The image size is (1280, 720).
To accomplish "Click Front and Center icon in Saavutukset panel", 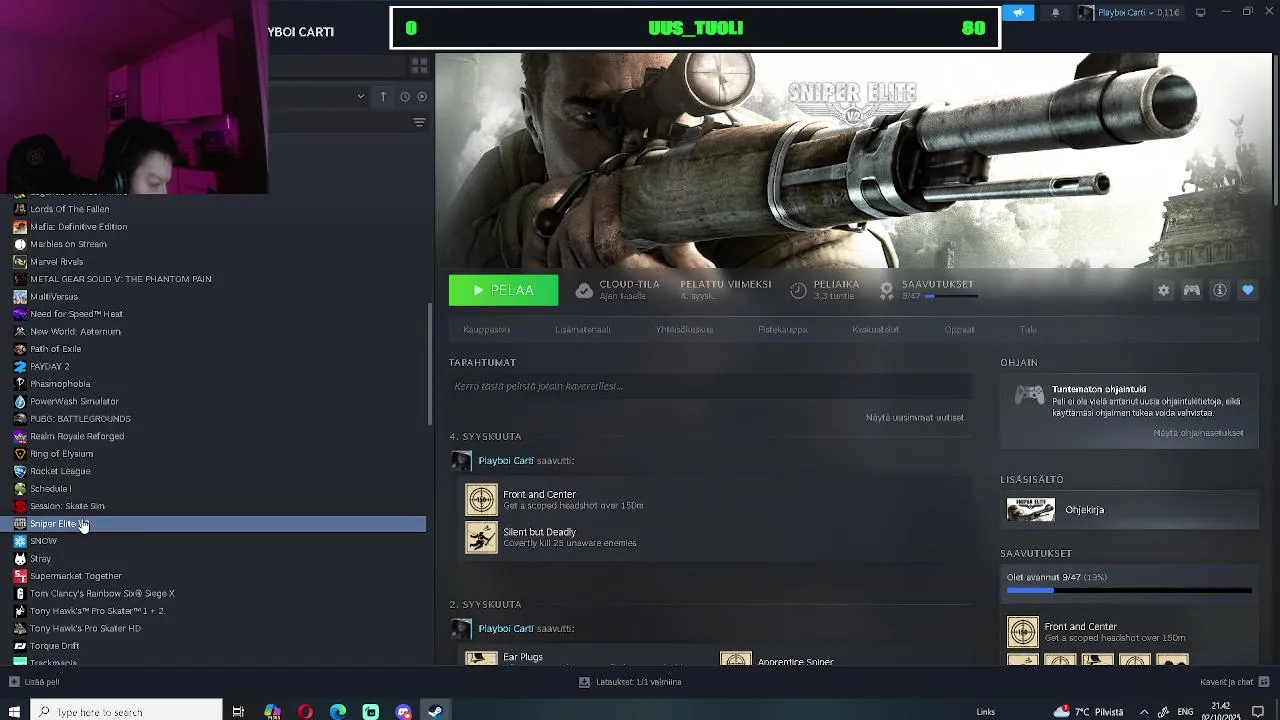I will point(1023,632).
